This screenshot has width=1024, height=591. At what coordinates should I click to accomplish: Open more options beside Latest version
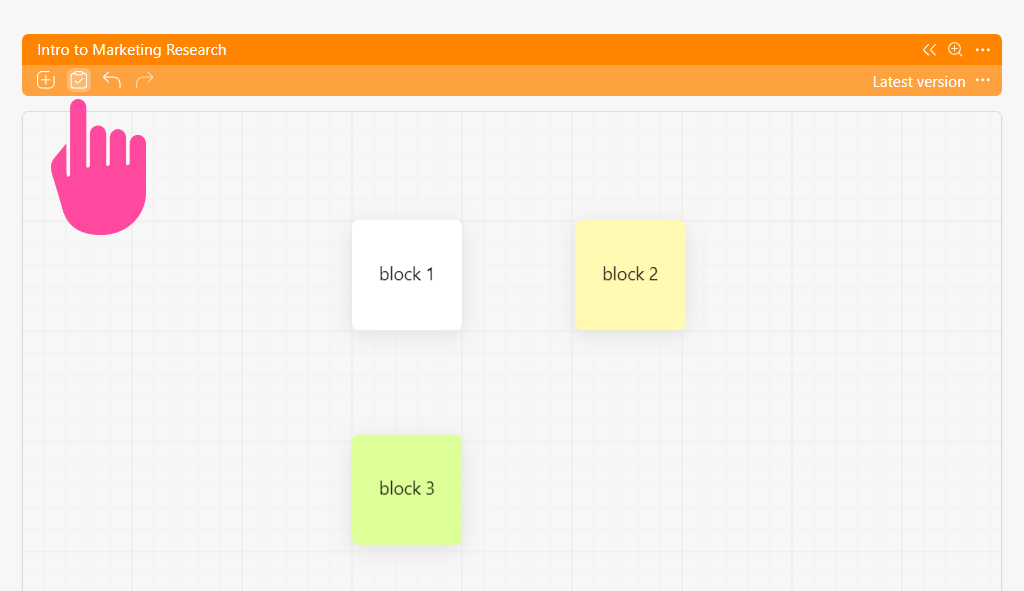point(983,80)
